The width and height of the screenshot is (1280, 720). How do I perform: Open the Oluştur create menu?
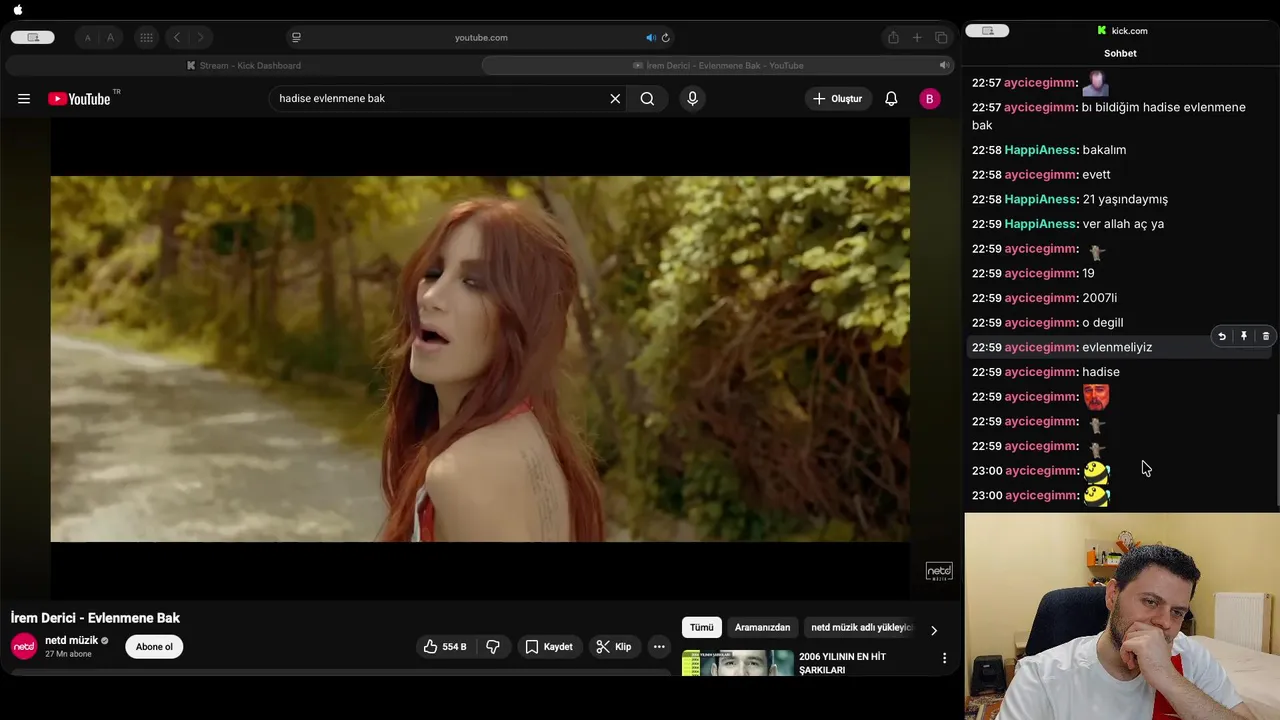pyautogui.click(x=838, y=99)
